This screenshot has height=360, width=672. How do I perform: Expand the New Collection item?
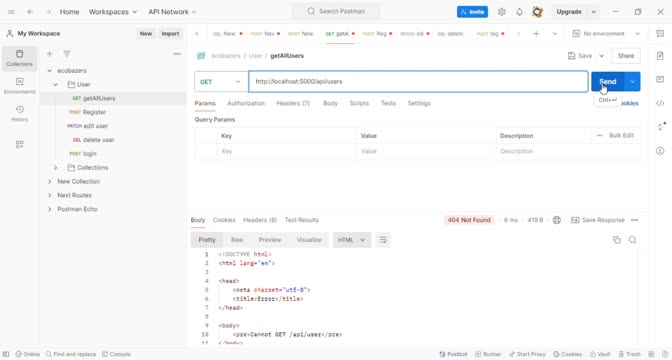(50, 181)
